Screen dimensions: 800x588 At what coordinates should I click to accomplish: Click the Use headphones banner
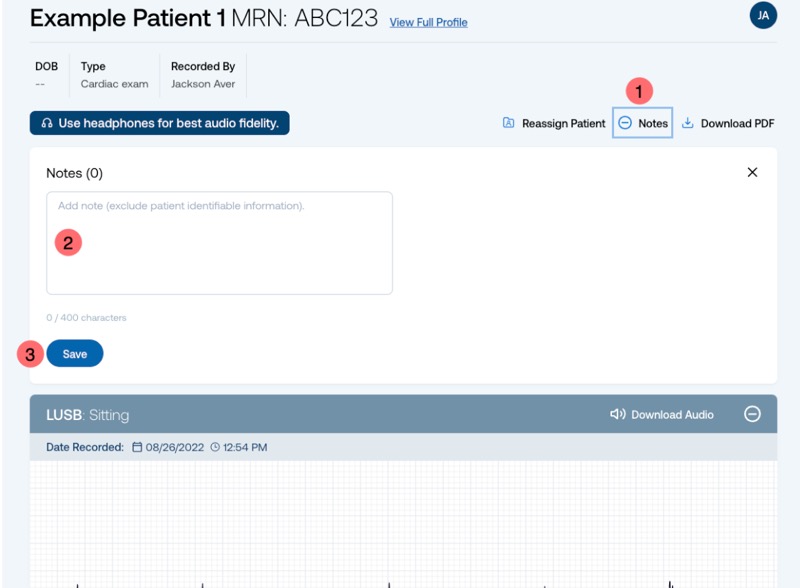(x=159, y=123)
